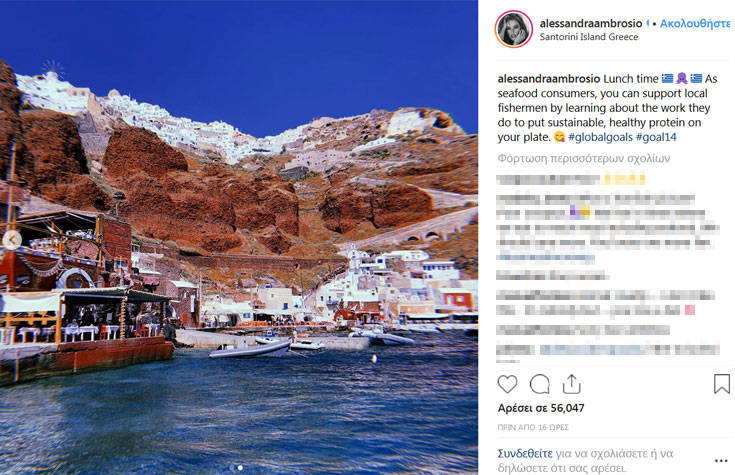Open the #goal14 hashtag
The width and height of the screenshot is (735, 475).
(x=656, y=137)
